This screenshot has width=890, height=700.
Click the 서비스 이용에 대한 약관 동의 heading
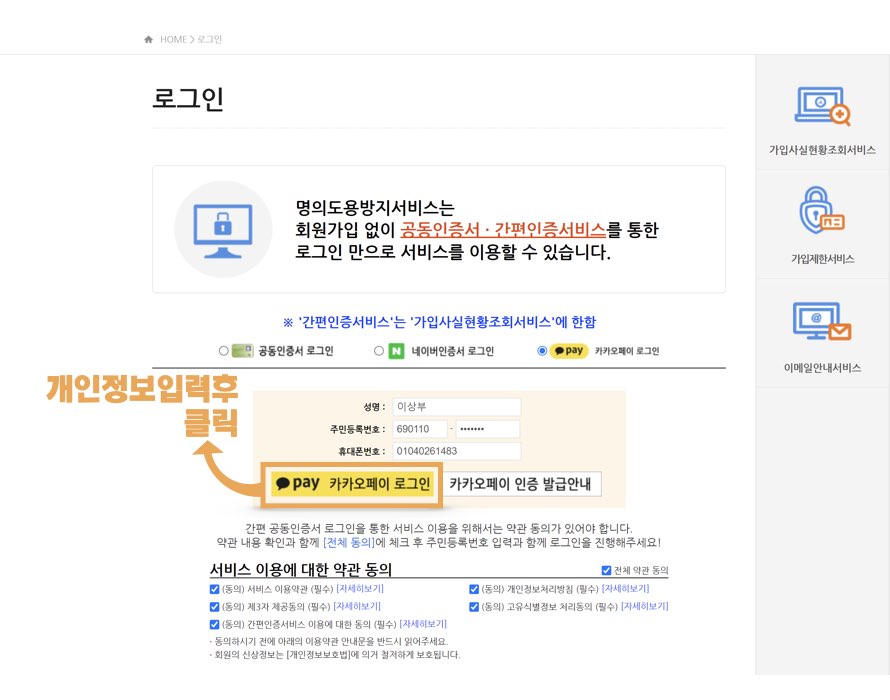pyautogui.click(x=301, y=569)
